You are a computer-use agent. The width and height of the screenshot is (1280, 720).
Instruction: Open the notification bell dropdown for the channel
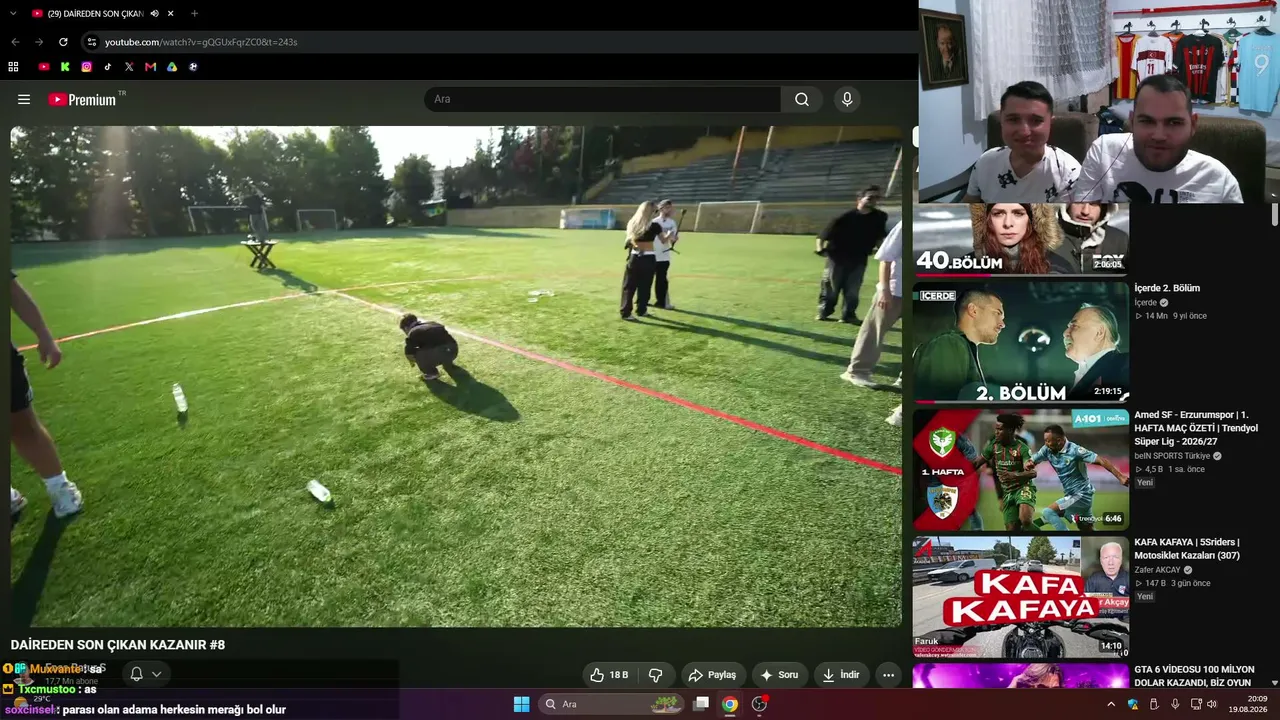pyautogui.click(x=145, y=674)
